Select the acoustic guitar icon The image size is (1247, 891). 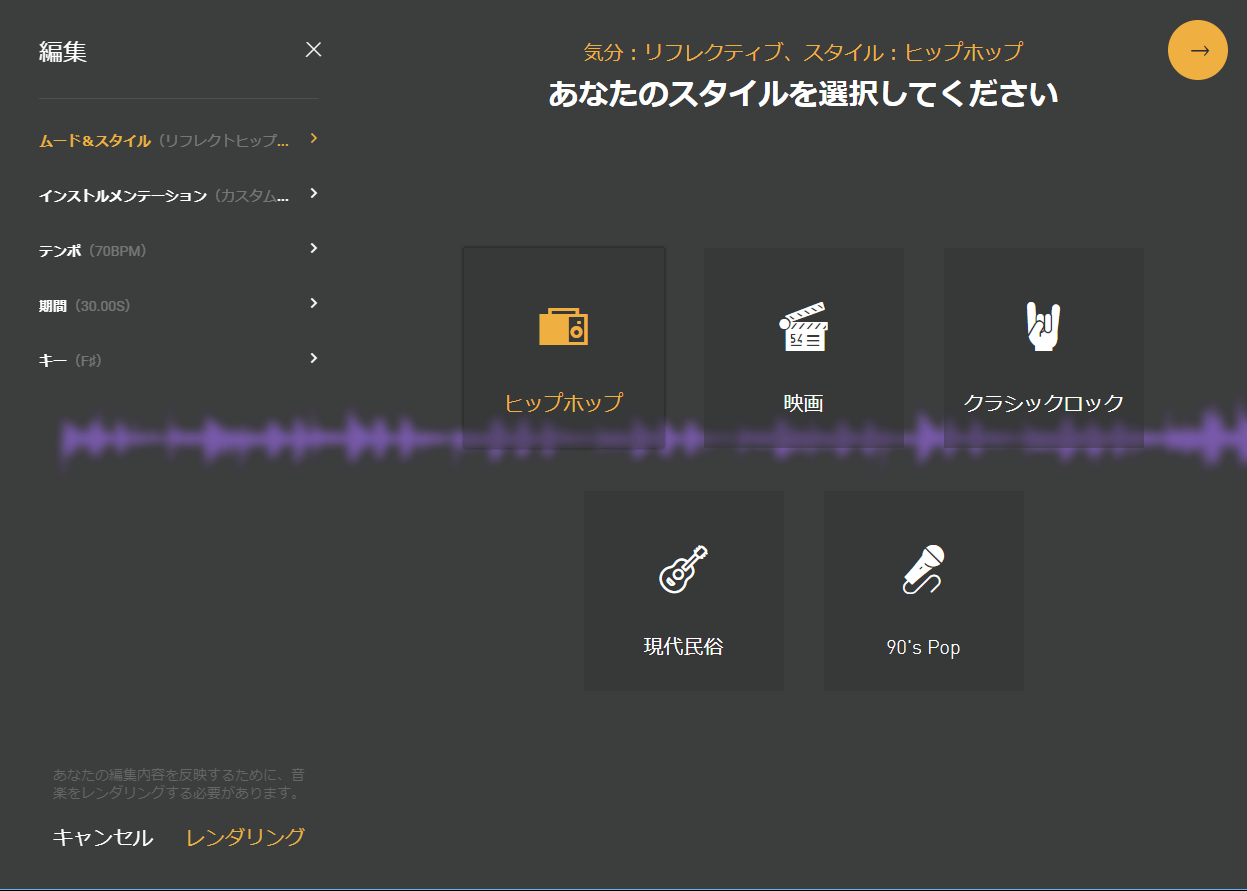[x=683, y=569]
